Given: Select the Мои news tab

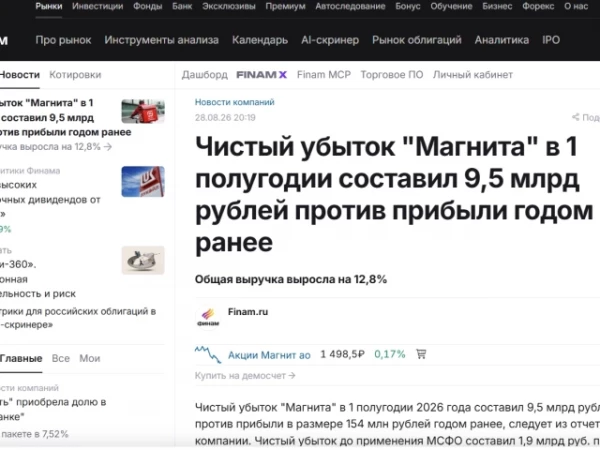Looking at the screenshot, I should point(90,359).
